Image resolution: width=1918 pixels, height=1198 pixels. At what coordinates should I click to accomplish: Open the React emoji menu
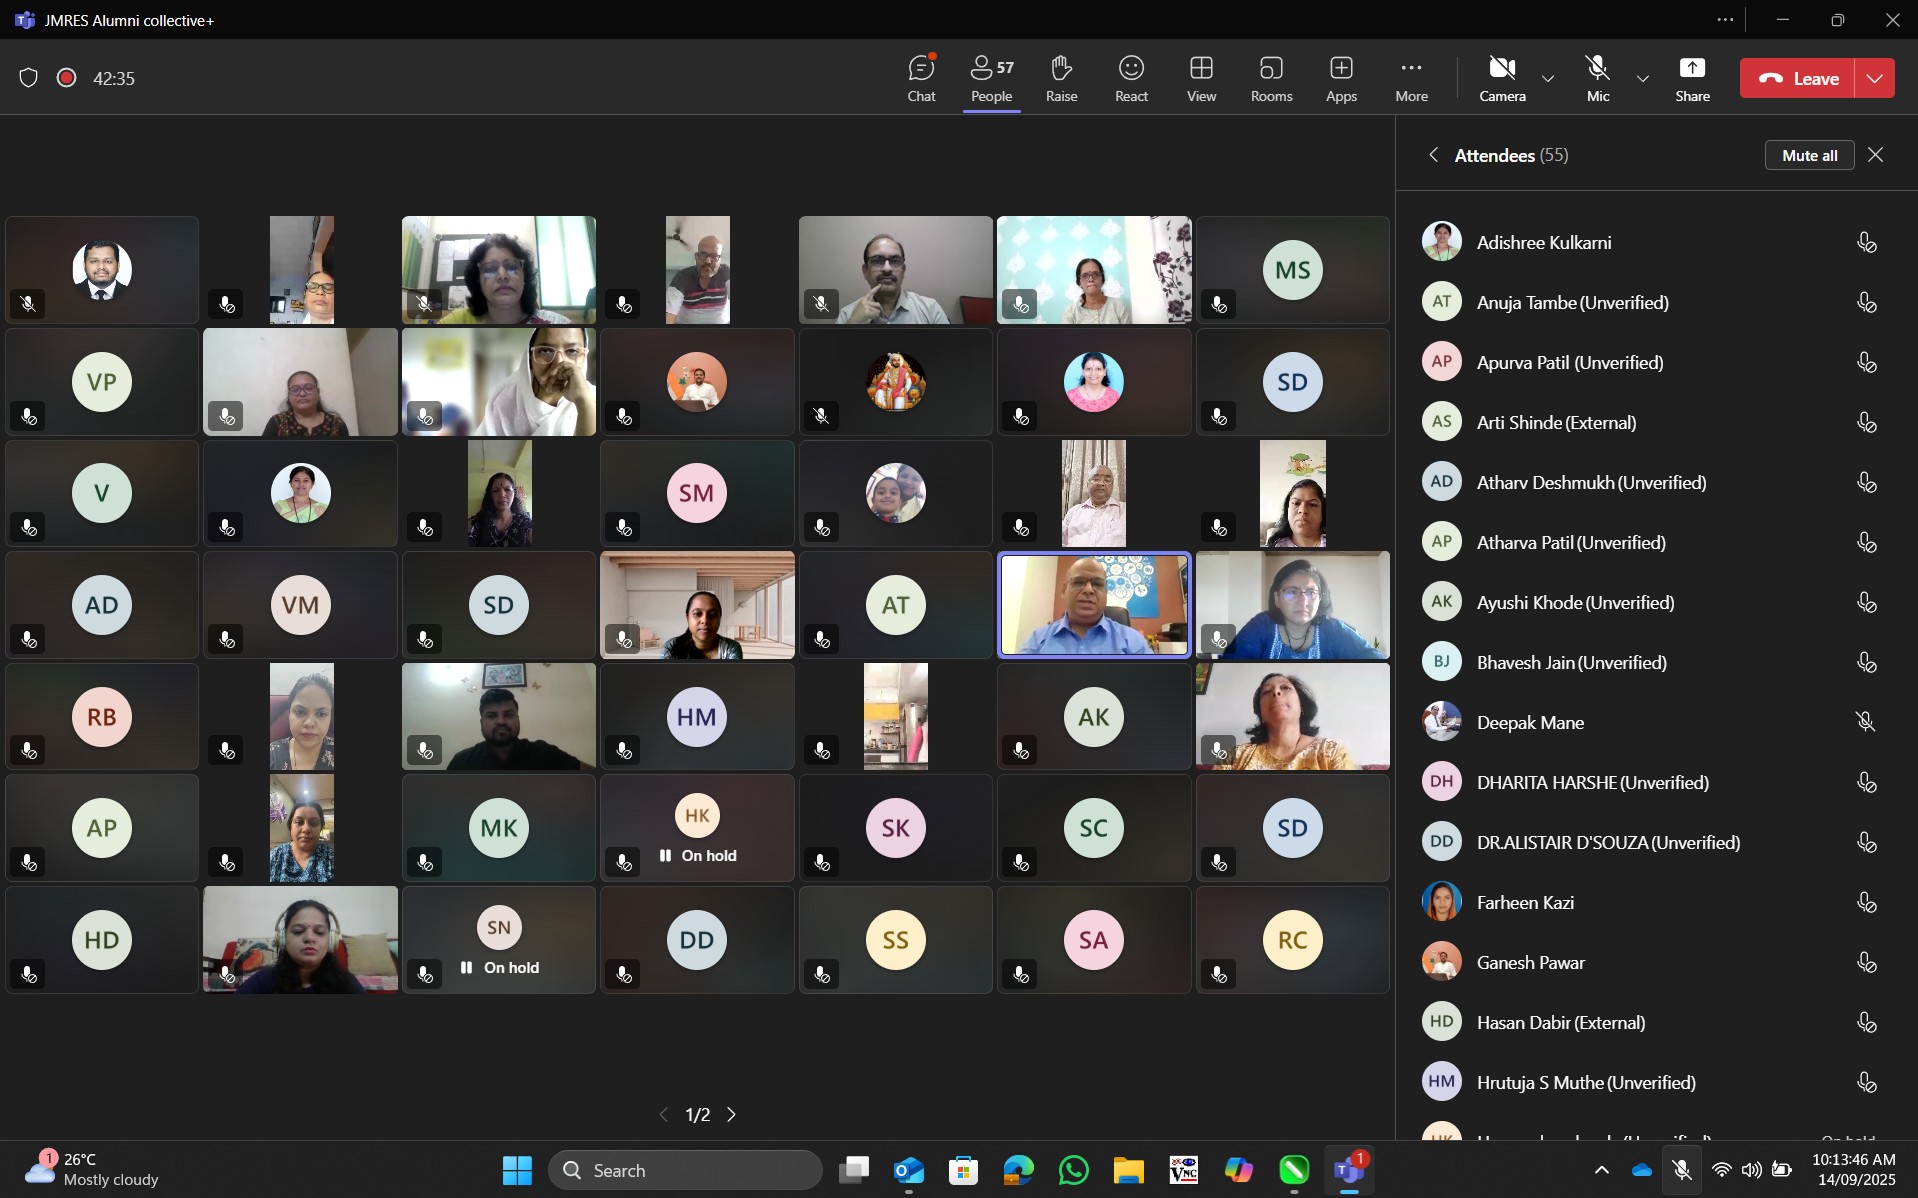point(1131,78)
